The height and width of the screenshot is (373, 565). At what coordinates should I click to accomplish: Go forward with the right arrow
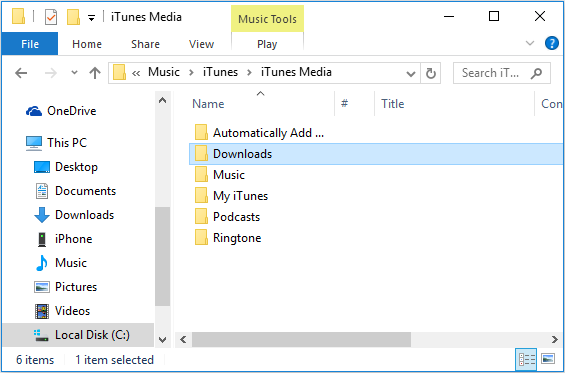coord(51,73)
